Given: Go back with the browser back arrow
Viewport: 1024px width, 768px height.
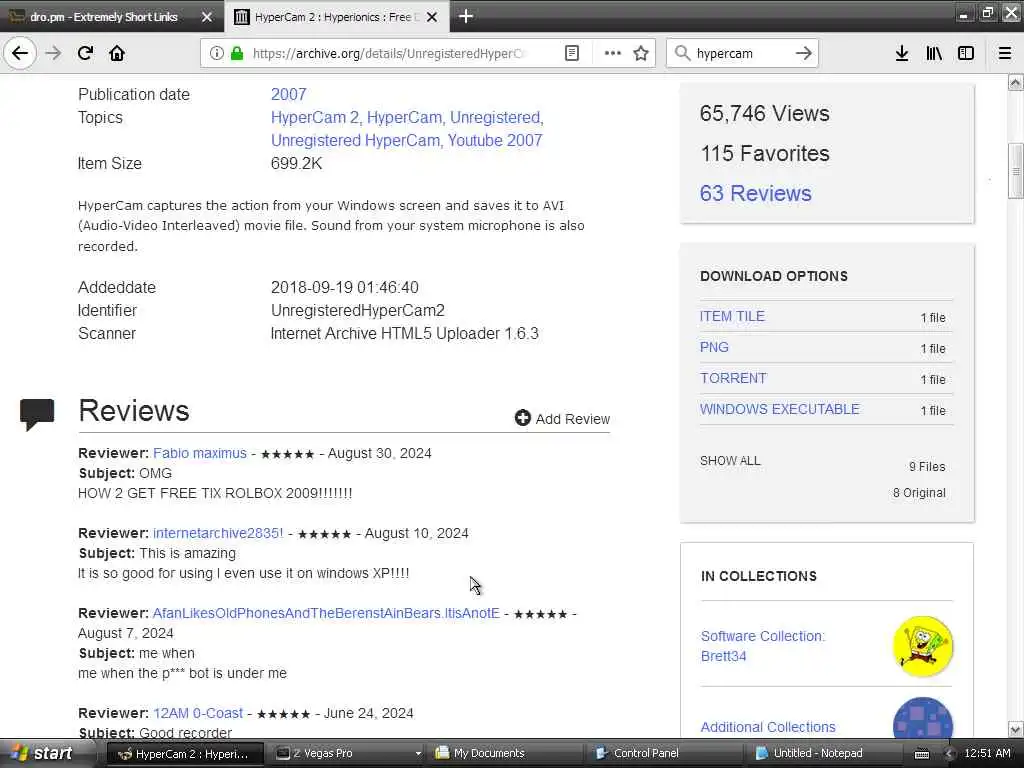Looking at the screenshot, I should (20, 53).
